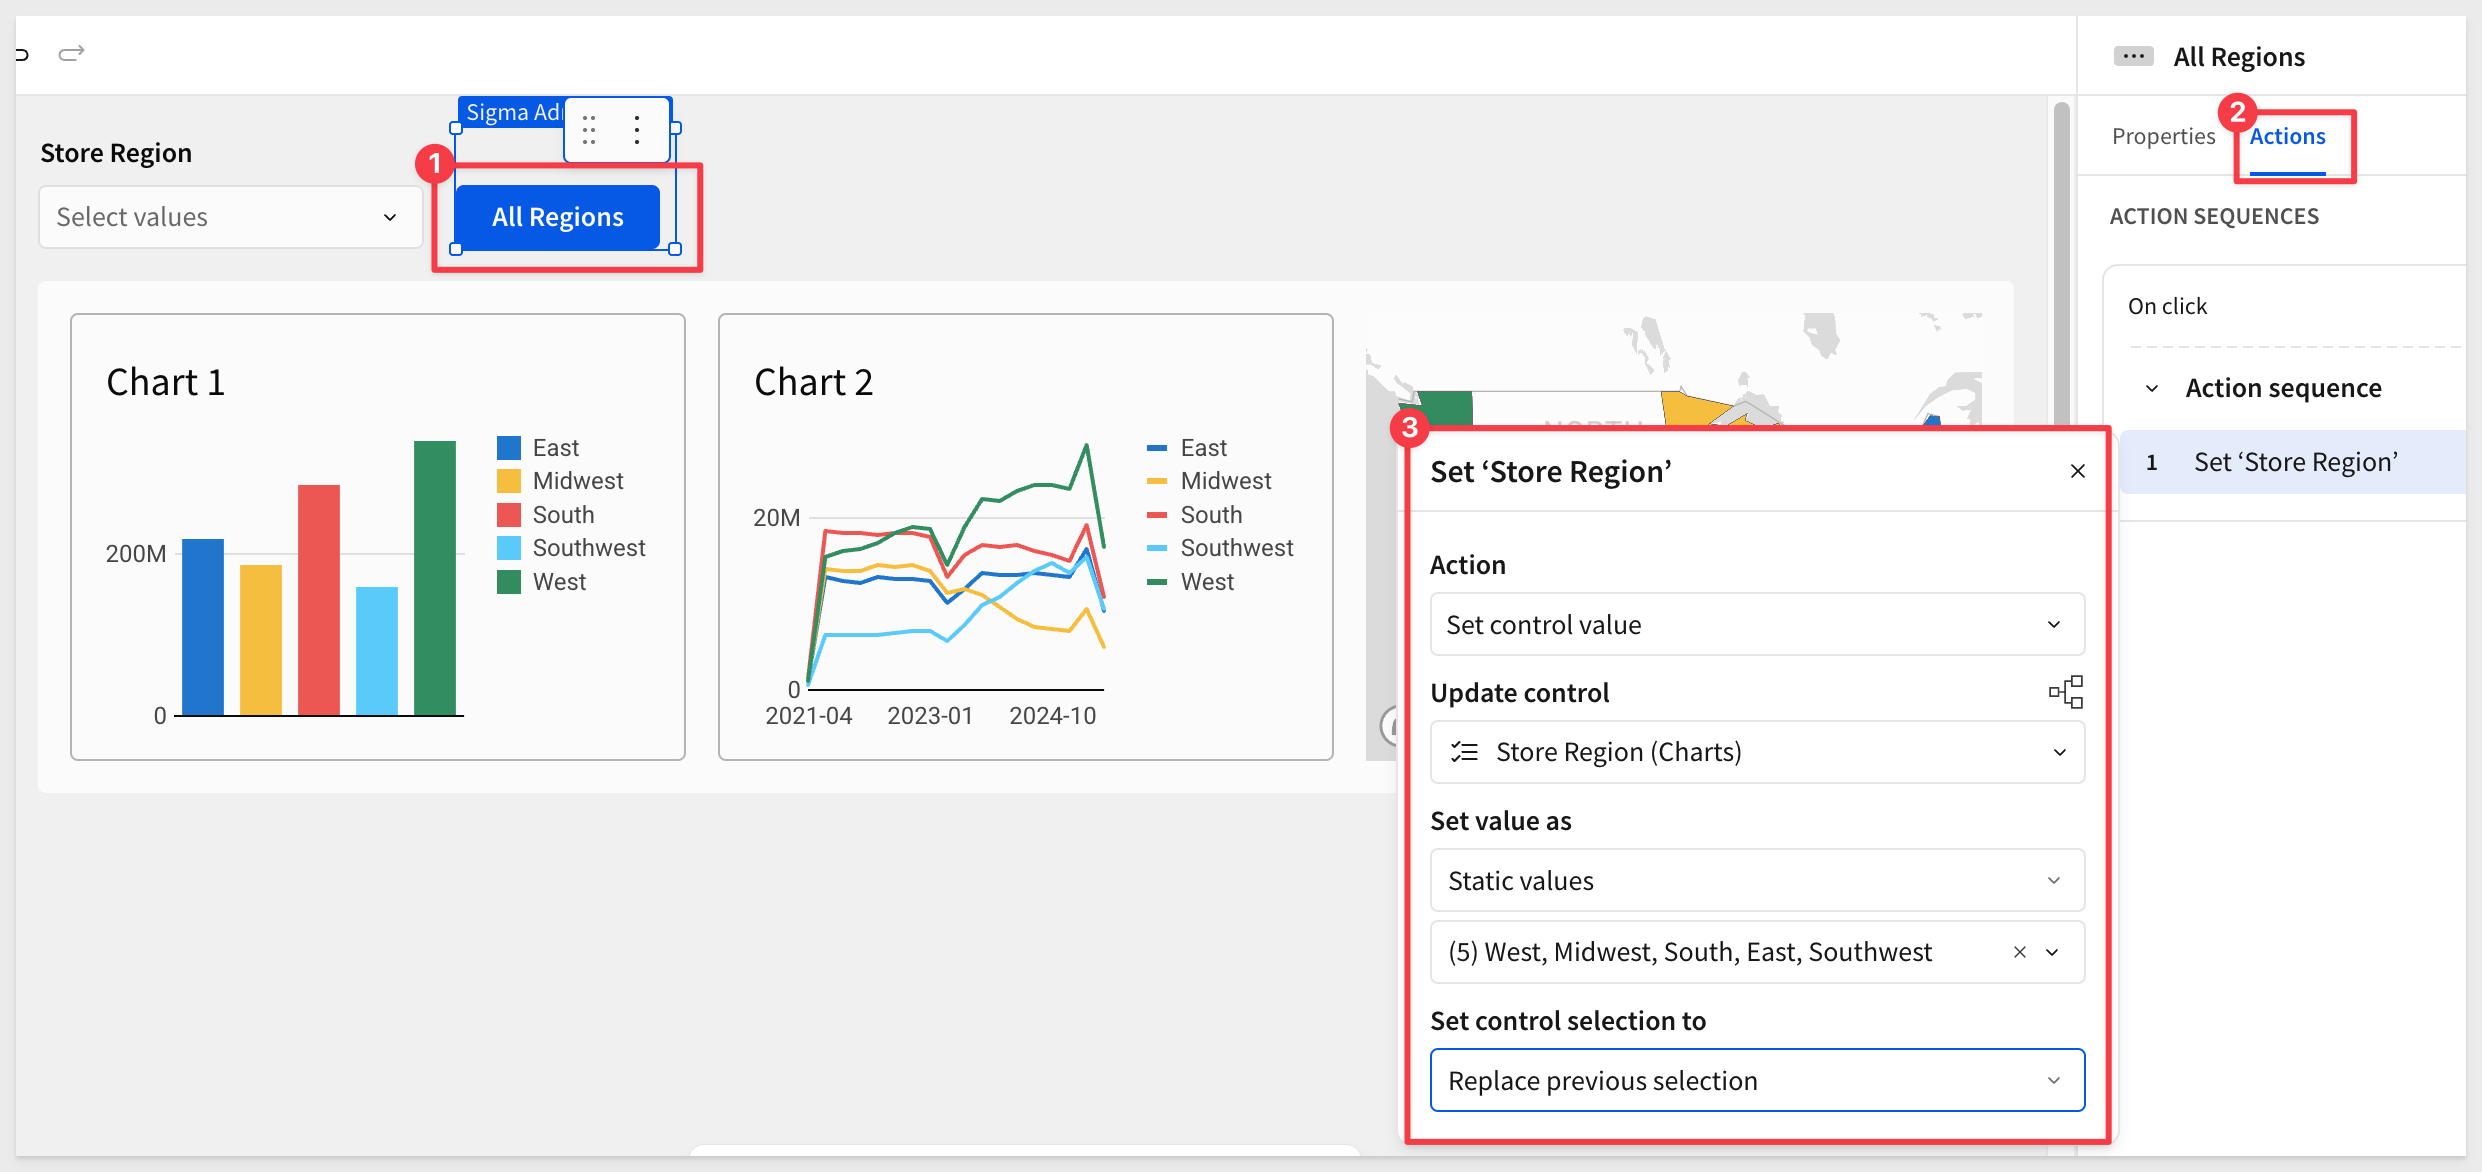Click the drag handle grip icon
The width and height of the screenshot is (2482, 1172).
coord(589,130)
